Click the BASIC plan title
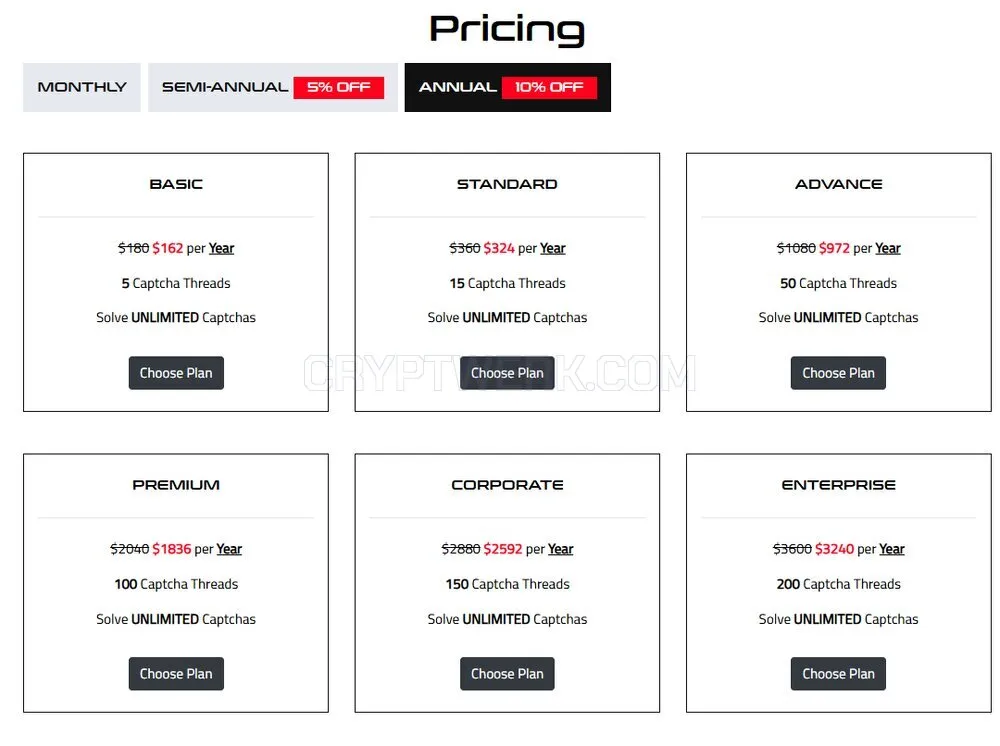 (176, 184)
